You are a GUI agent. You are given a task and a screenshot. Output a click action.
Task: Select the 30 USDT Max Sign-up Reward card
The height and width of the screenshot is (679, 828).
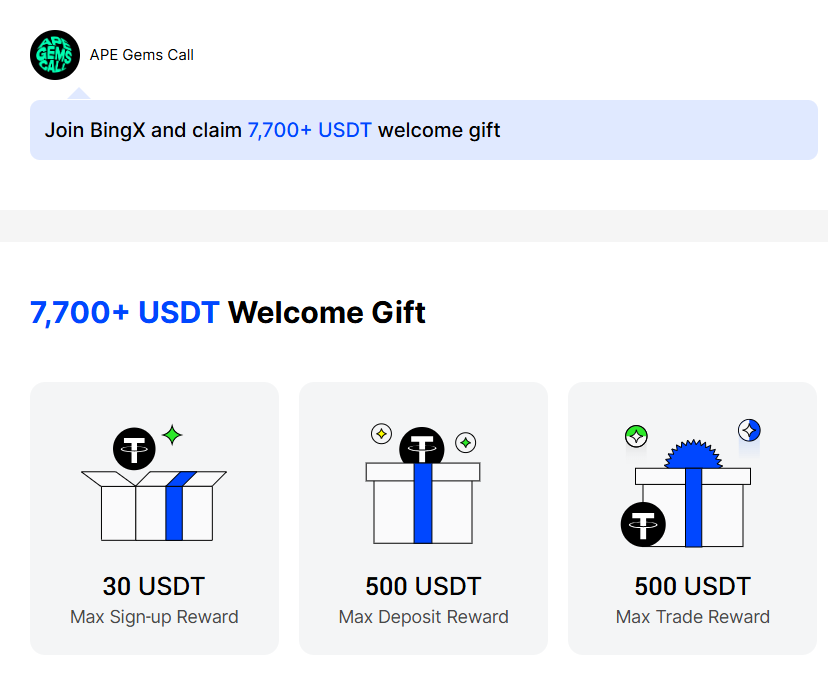pos(154,518)
